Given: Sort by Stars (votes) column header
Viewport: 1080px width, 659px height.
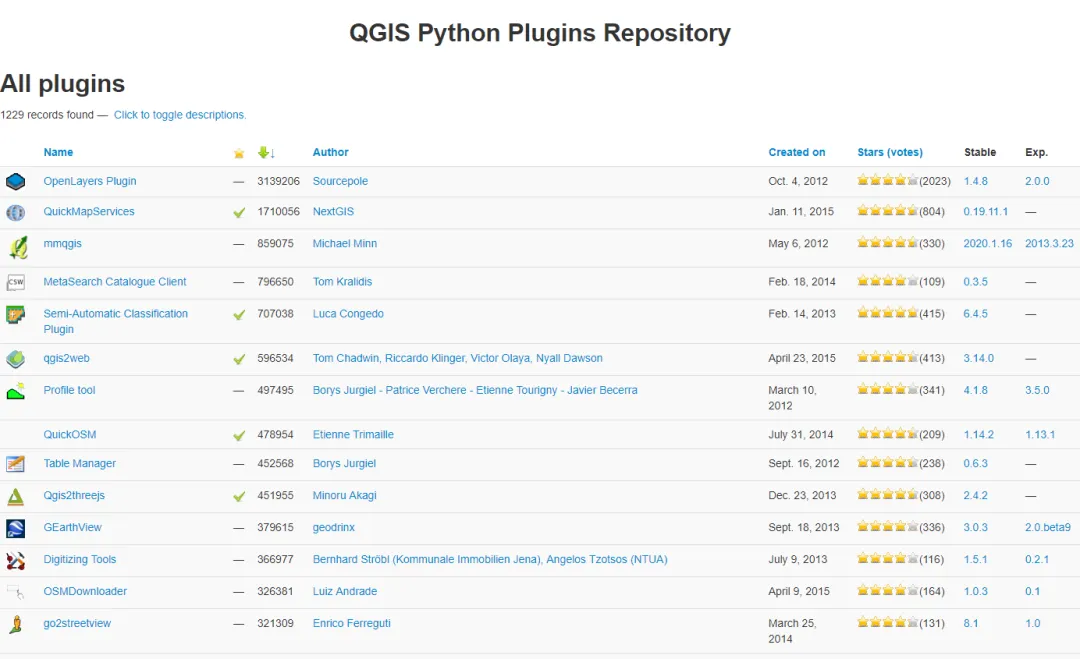Looking at the screenshot, I should [x=889, y=153].
